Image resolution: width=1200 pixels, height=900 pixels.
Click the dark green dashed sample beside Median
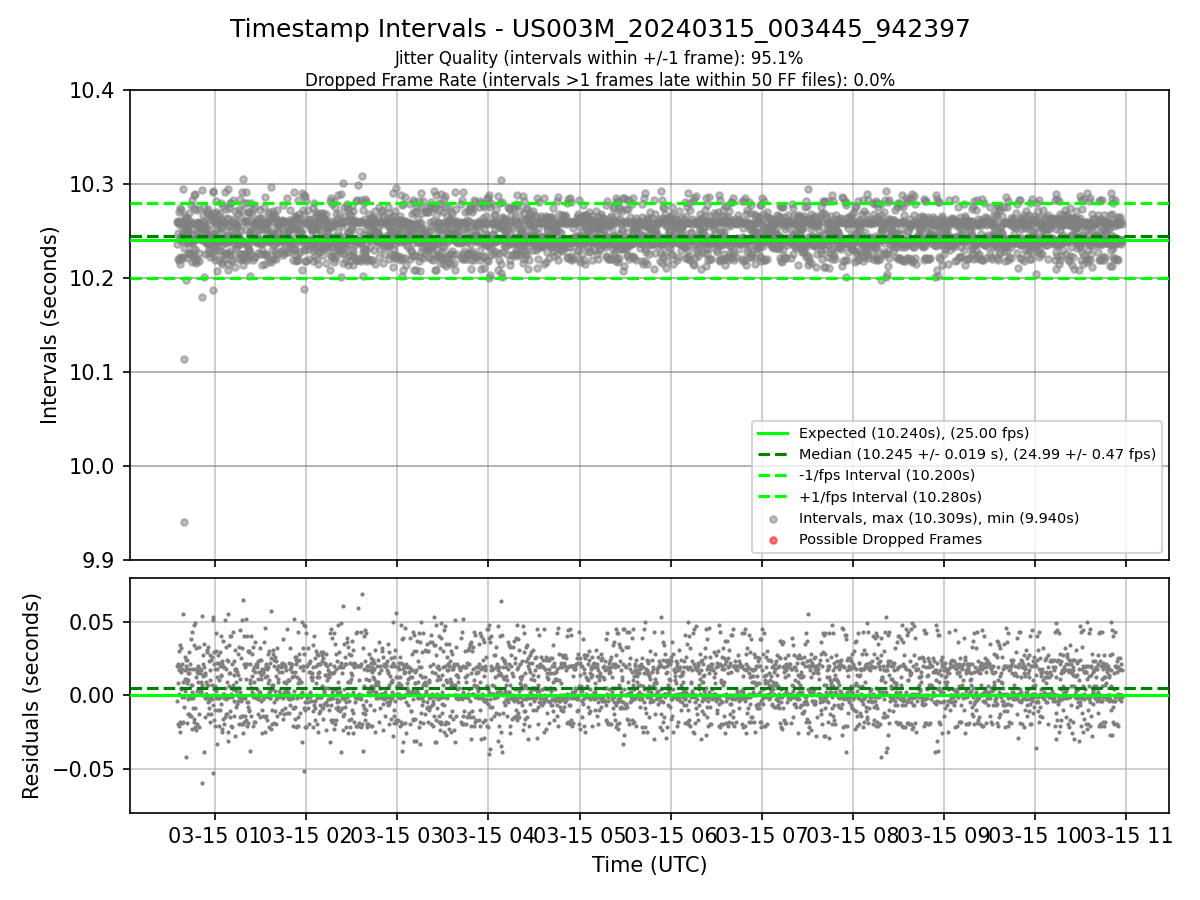774,454
